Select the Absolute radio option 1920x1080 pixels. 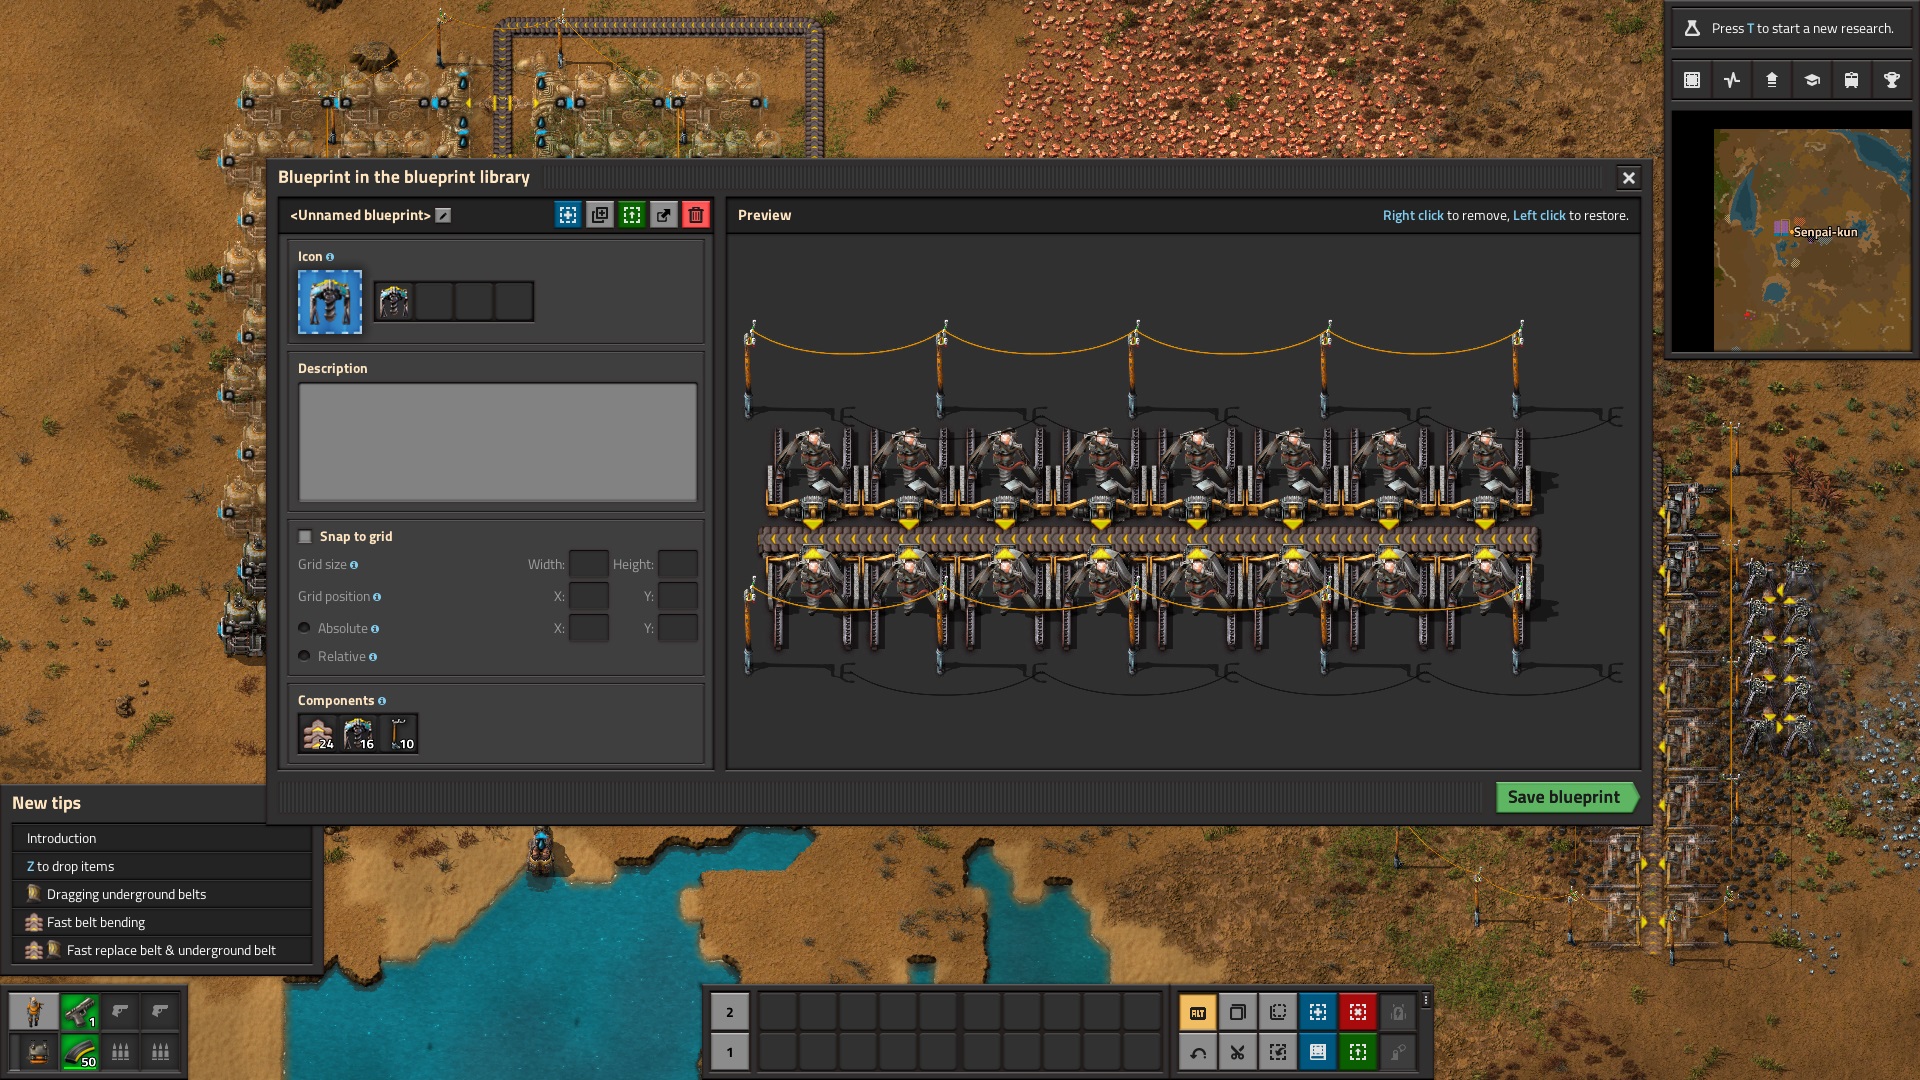coord(305,628)
